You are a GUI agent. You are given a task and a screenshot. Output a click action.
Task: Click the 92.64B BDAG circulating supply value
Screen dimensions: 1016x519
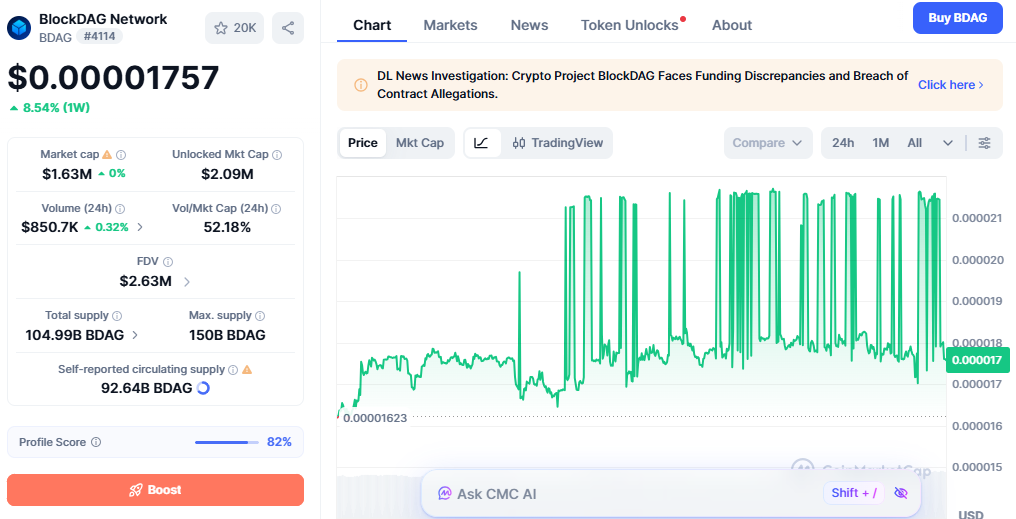coord(146,388)
